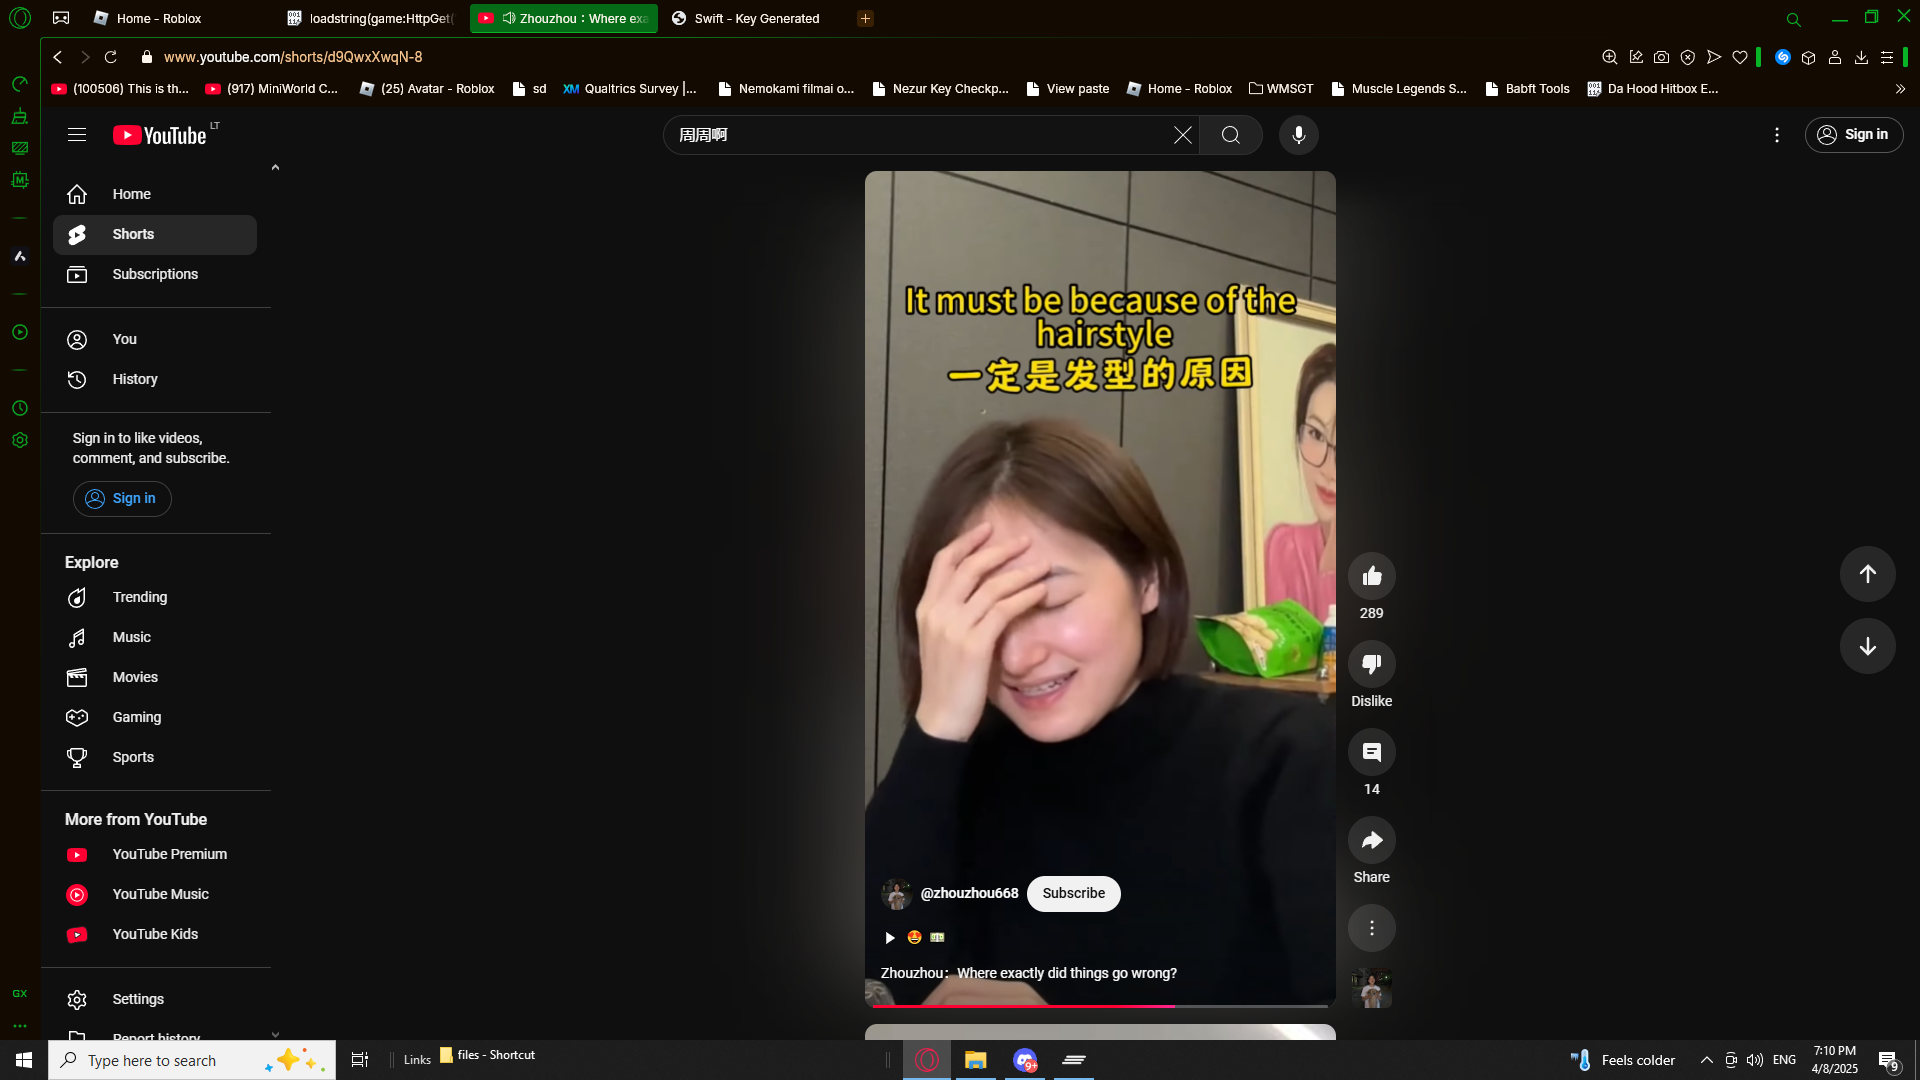Like the Zhouzhou short video
The height and width of the screenshot is (1080, 1920).
click(1371, 576)
